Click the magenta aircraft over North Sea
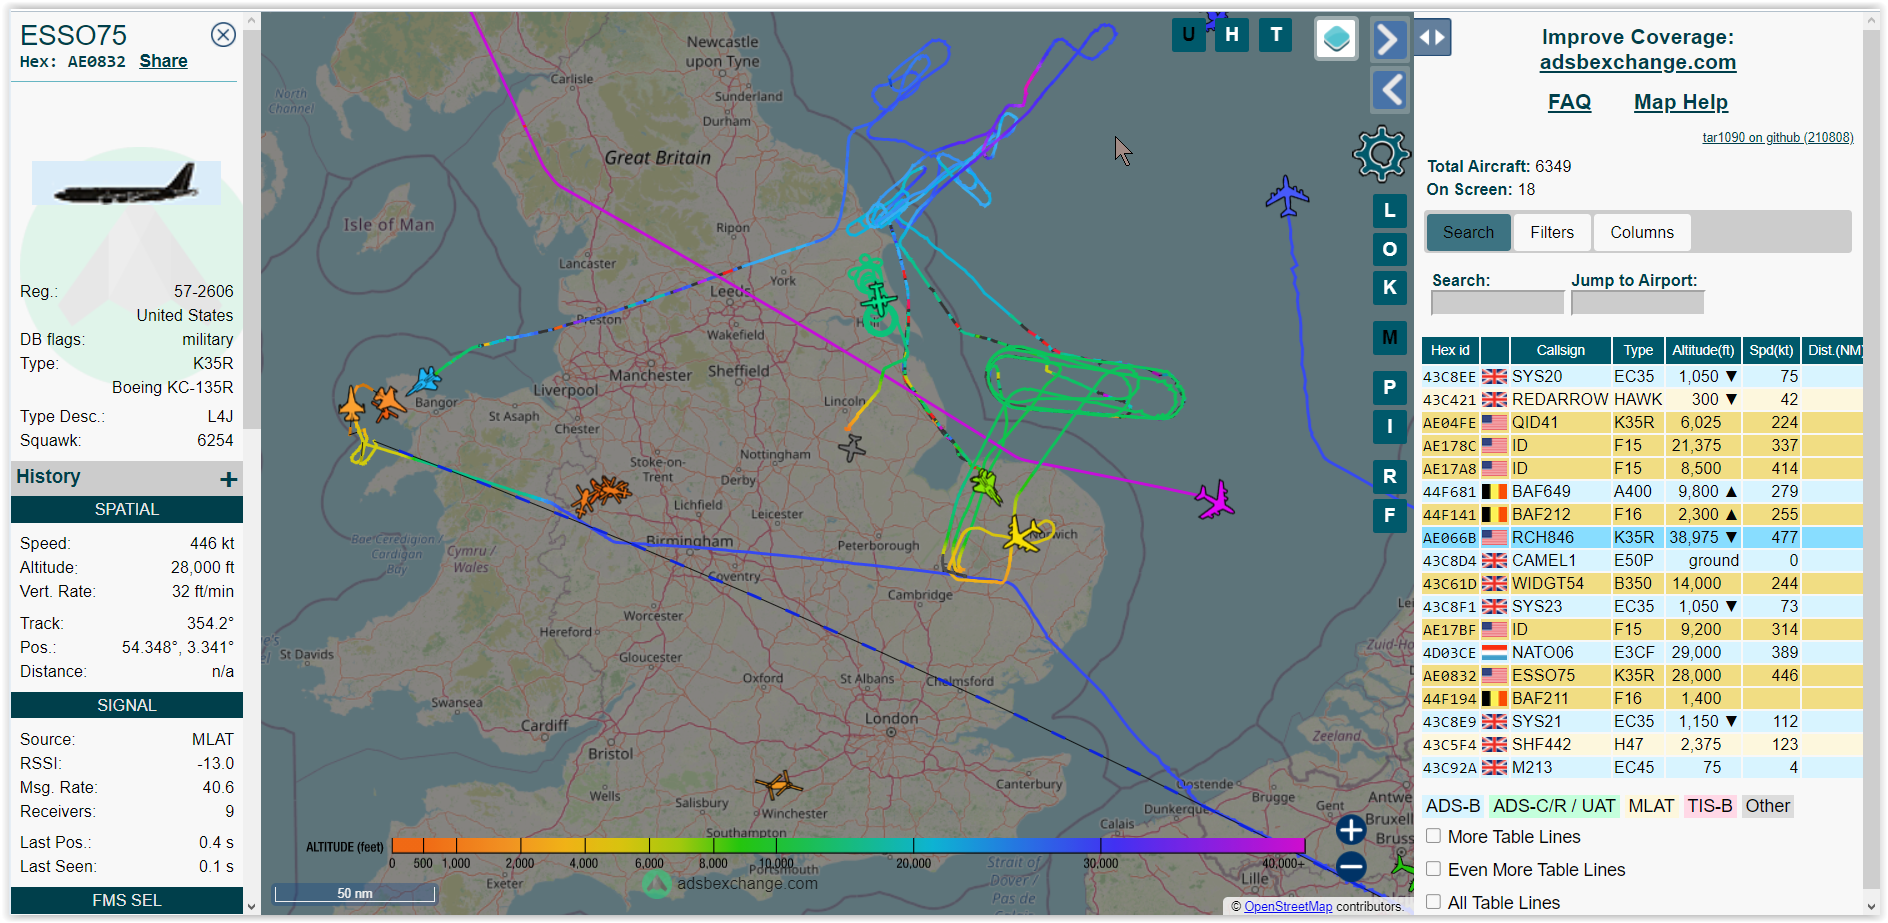 coord(1215,500)
